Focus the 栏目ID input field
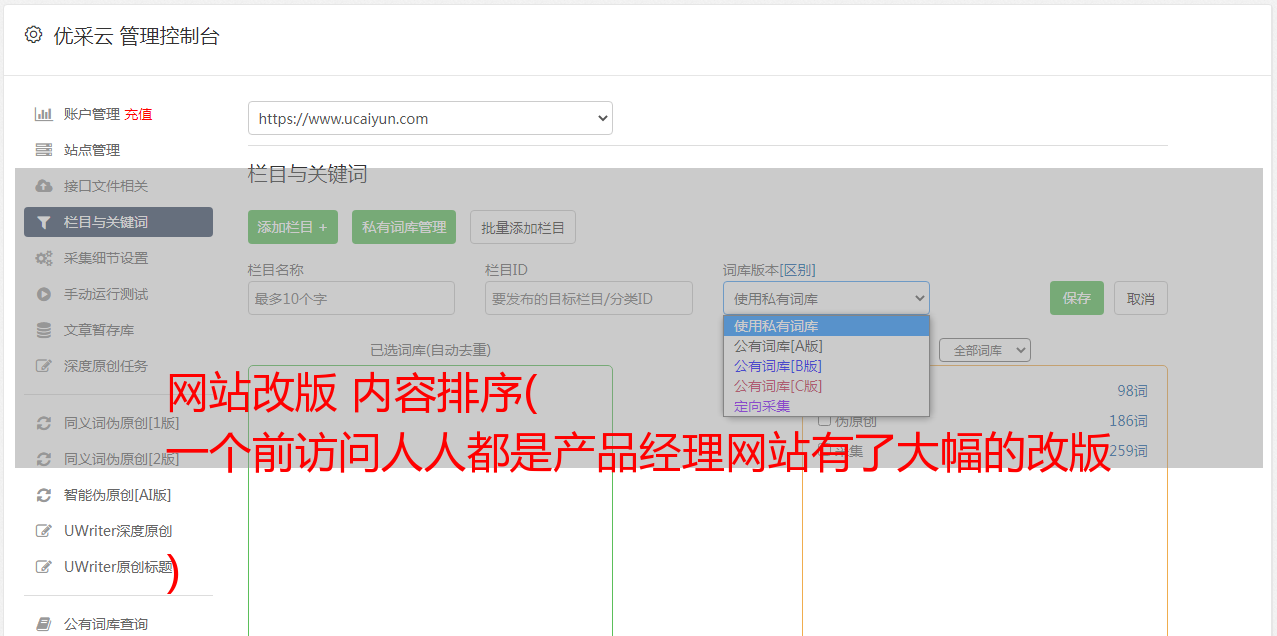The image size is (1277, 636). tap(589, 298)
